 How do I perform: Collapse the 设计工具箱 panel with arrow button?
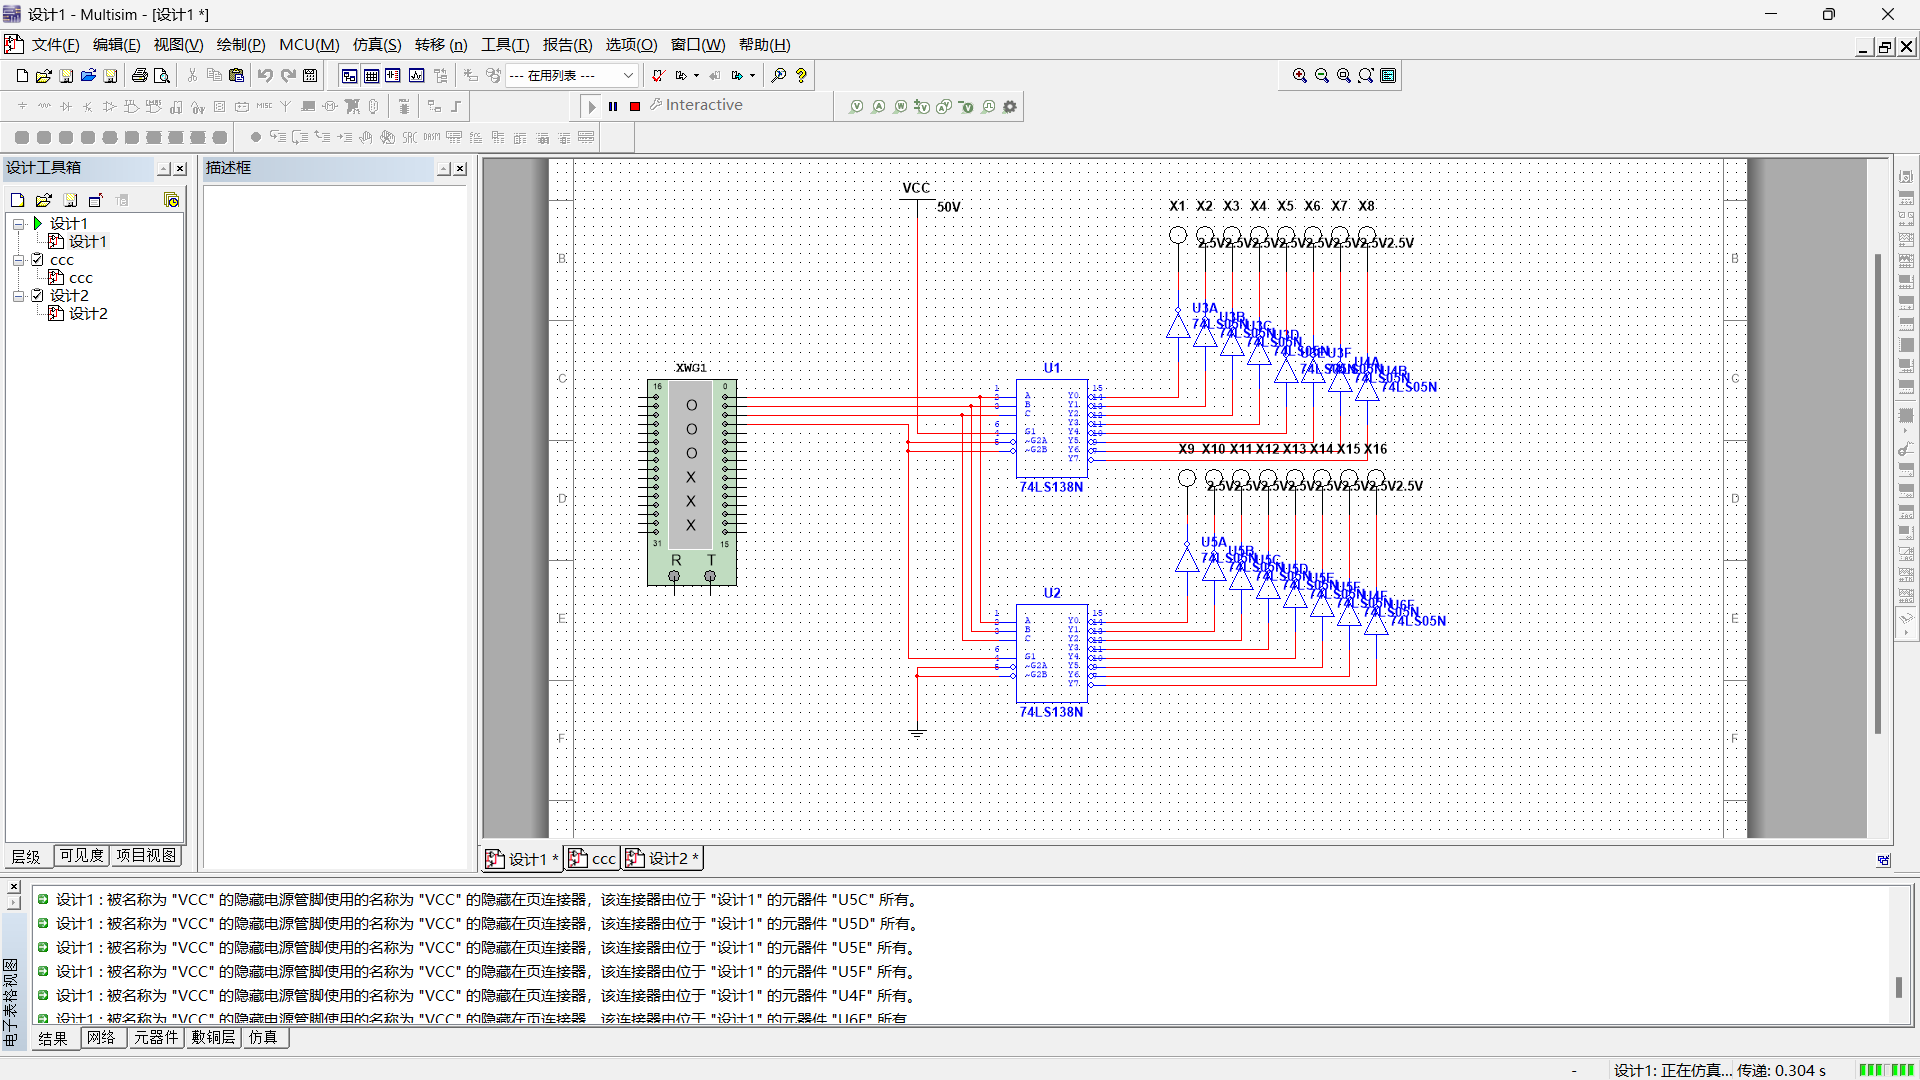tap(164, 168)
